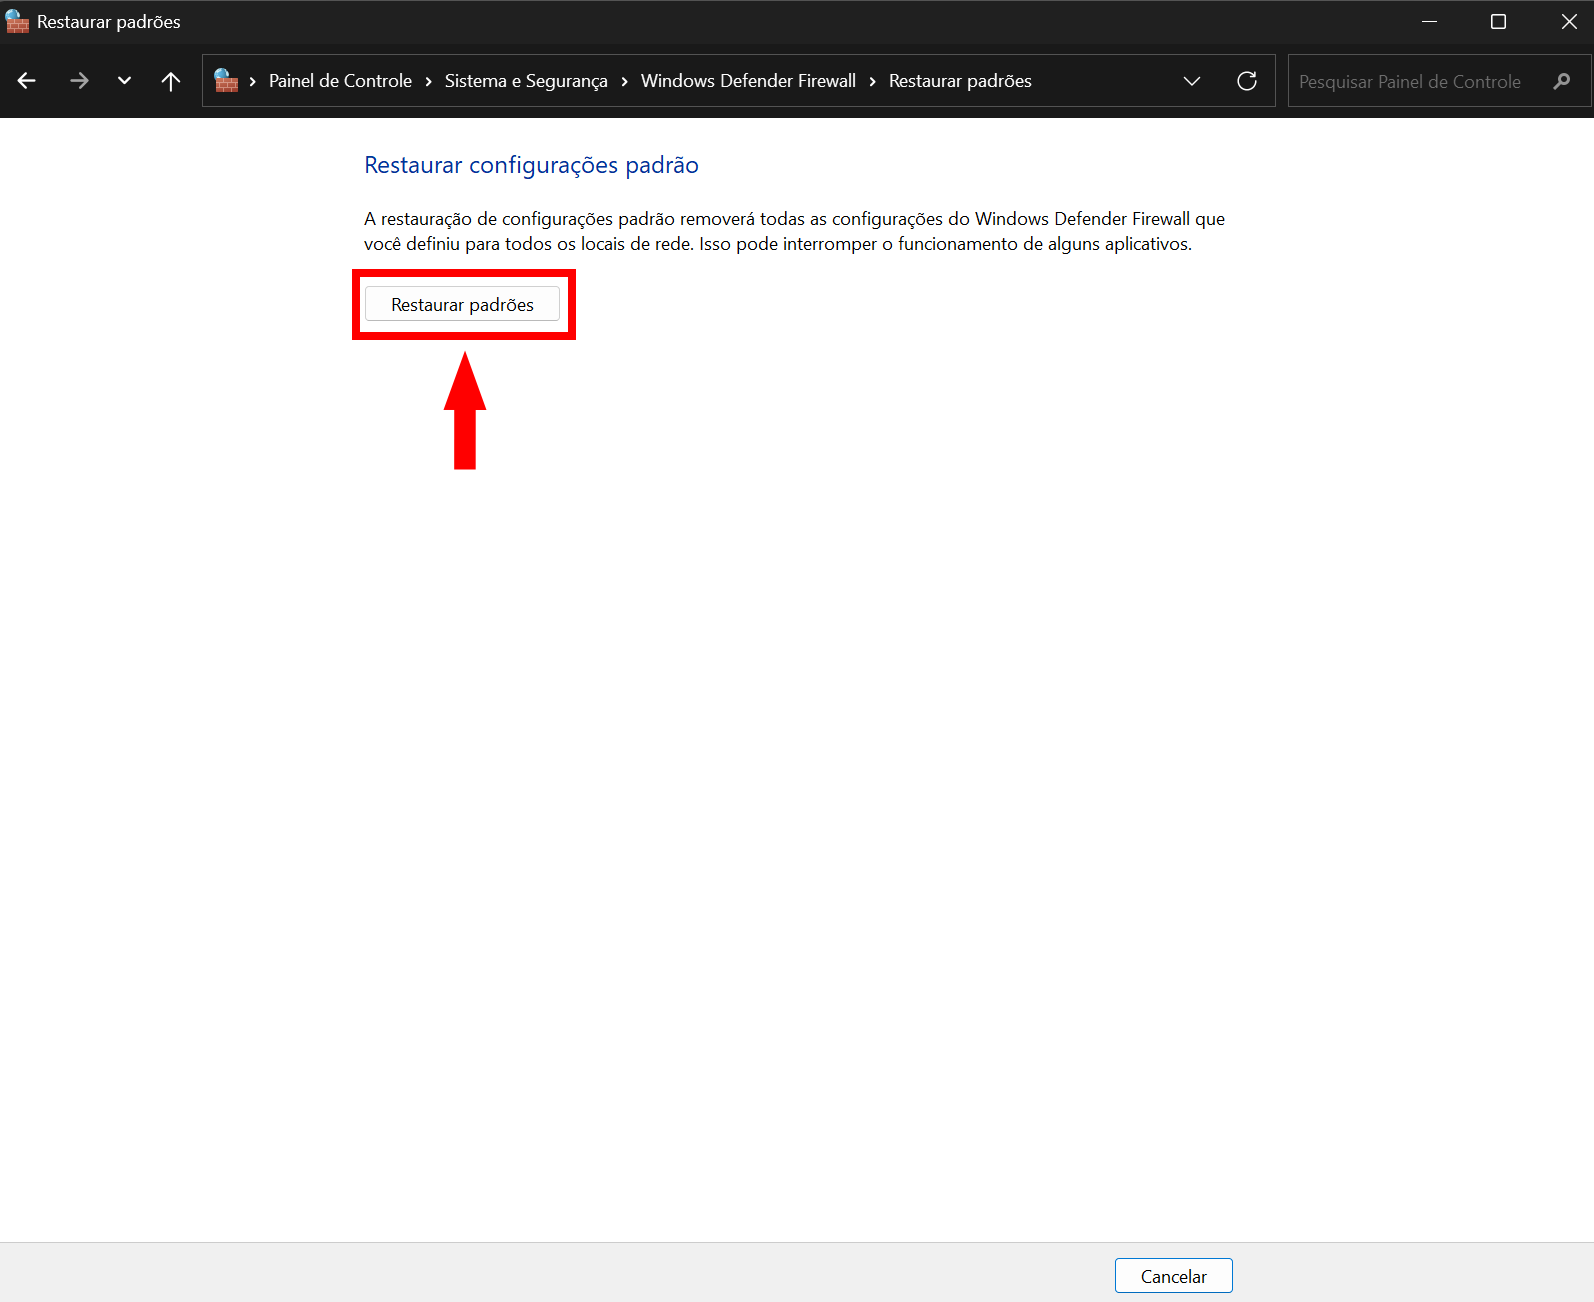Refresh the Restaurar padrões page

pyautogui.click(x=1246, y=81)
